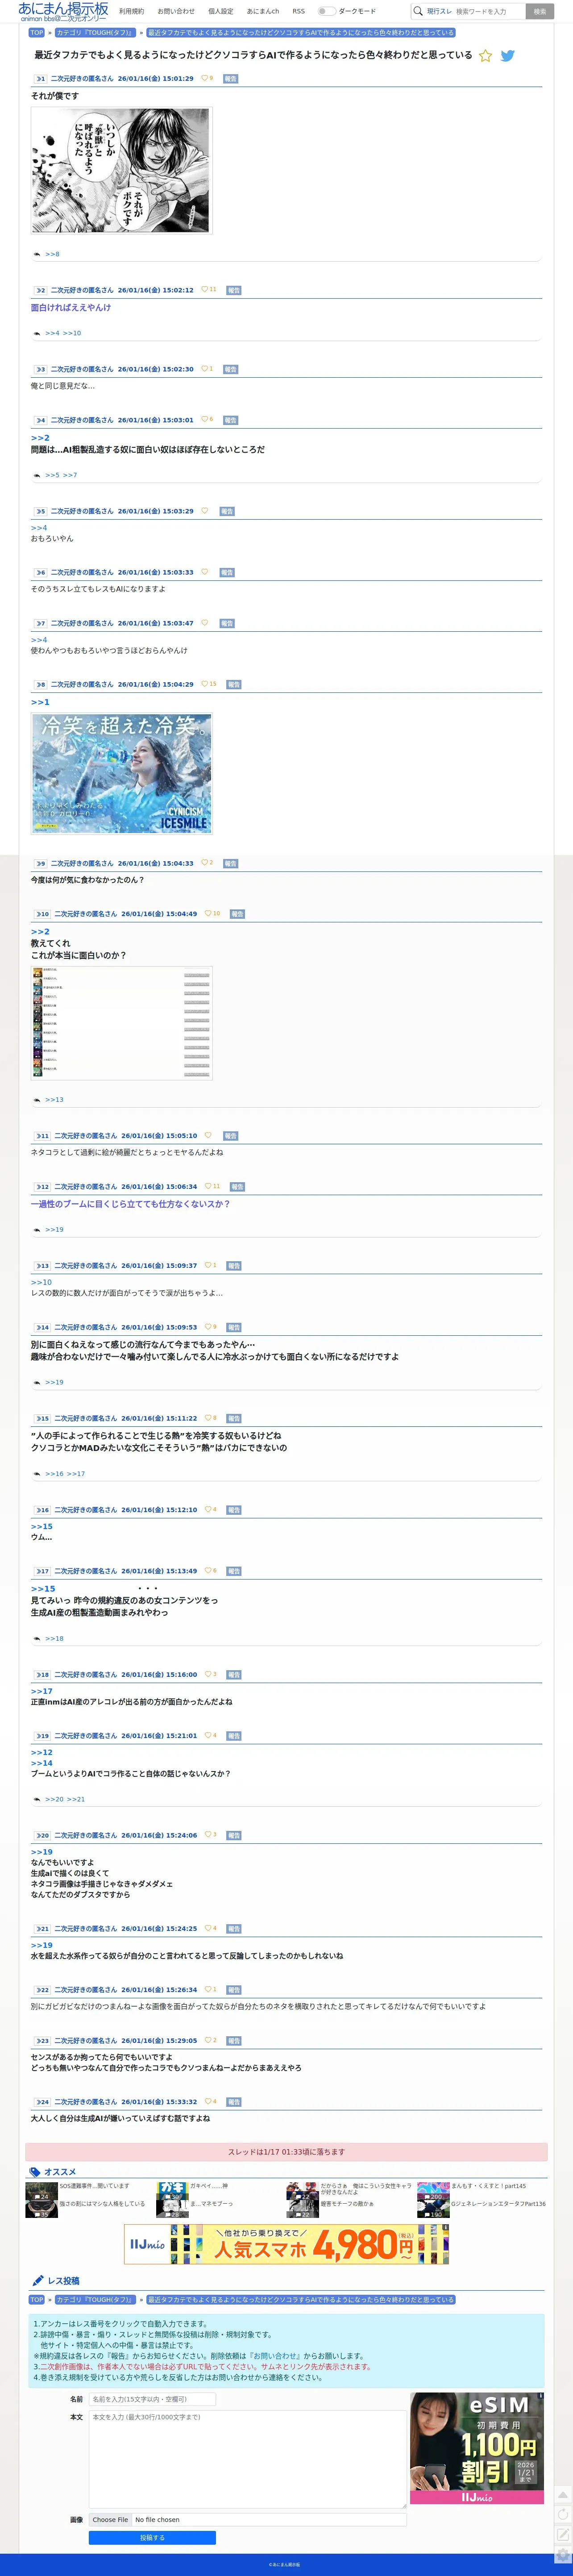Click the Choose File image upload button

tap(110, 2520)
